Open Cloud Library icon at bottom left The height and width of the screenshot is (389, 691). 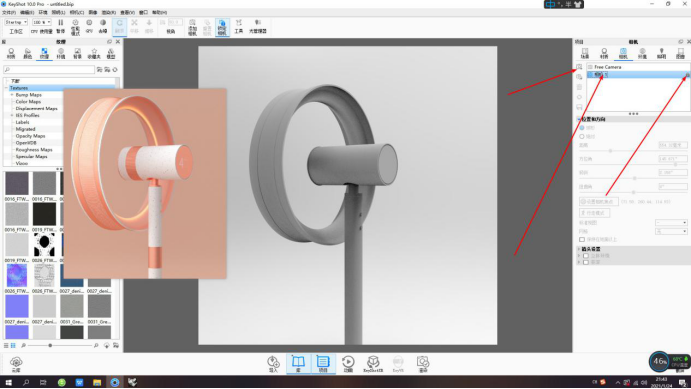coord(16,364)
